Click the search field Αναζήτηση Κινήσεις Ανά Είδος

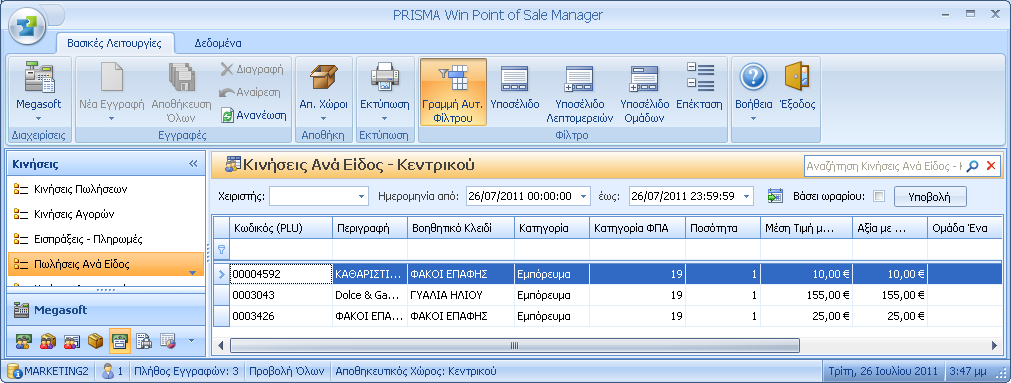pyautogui.click(x=884, y=166)
